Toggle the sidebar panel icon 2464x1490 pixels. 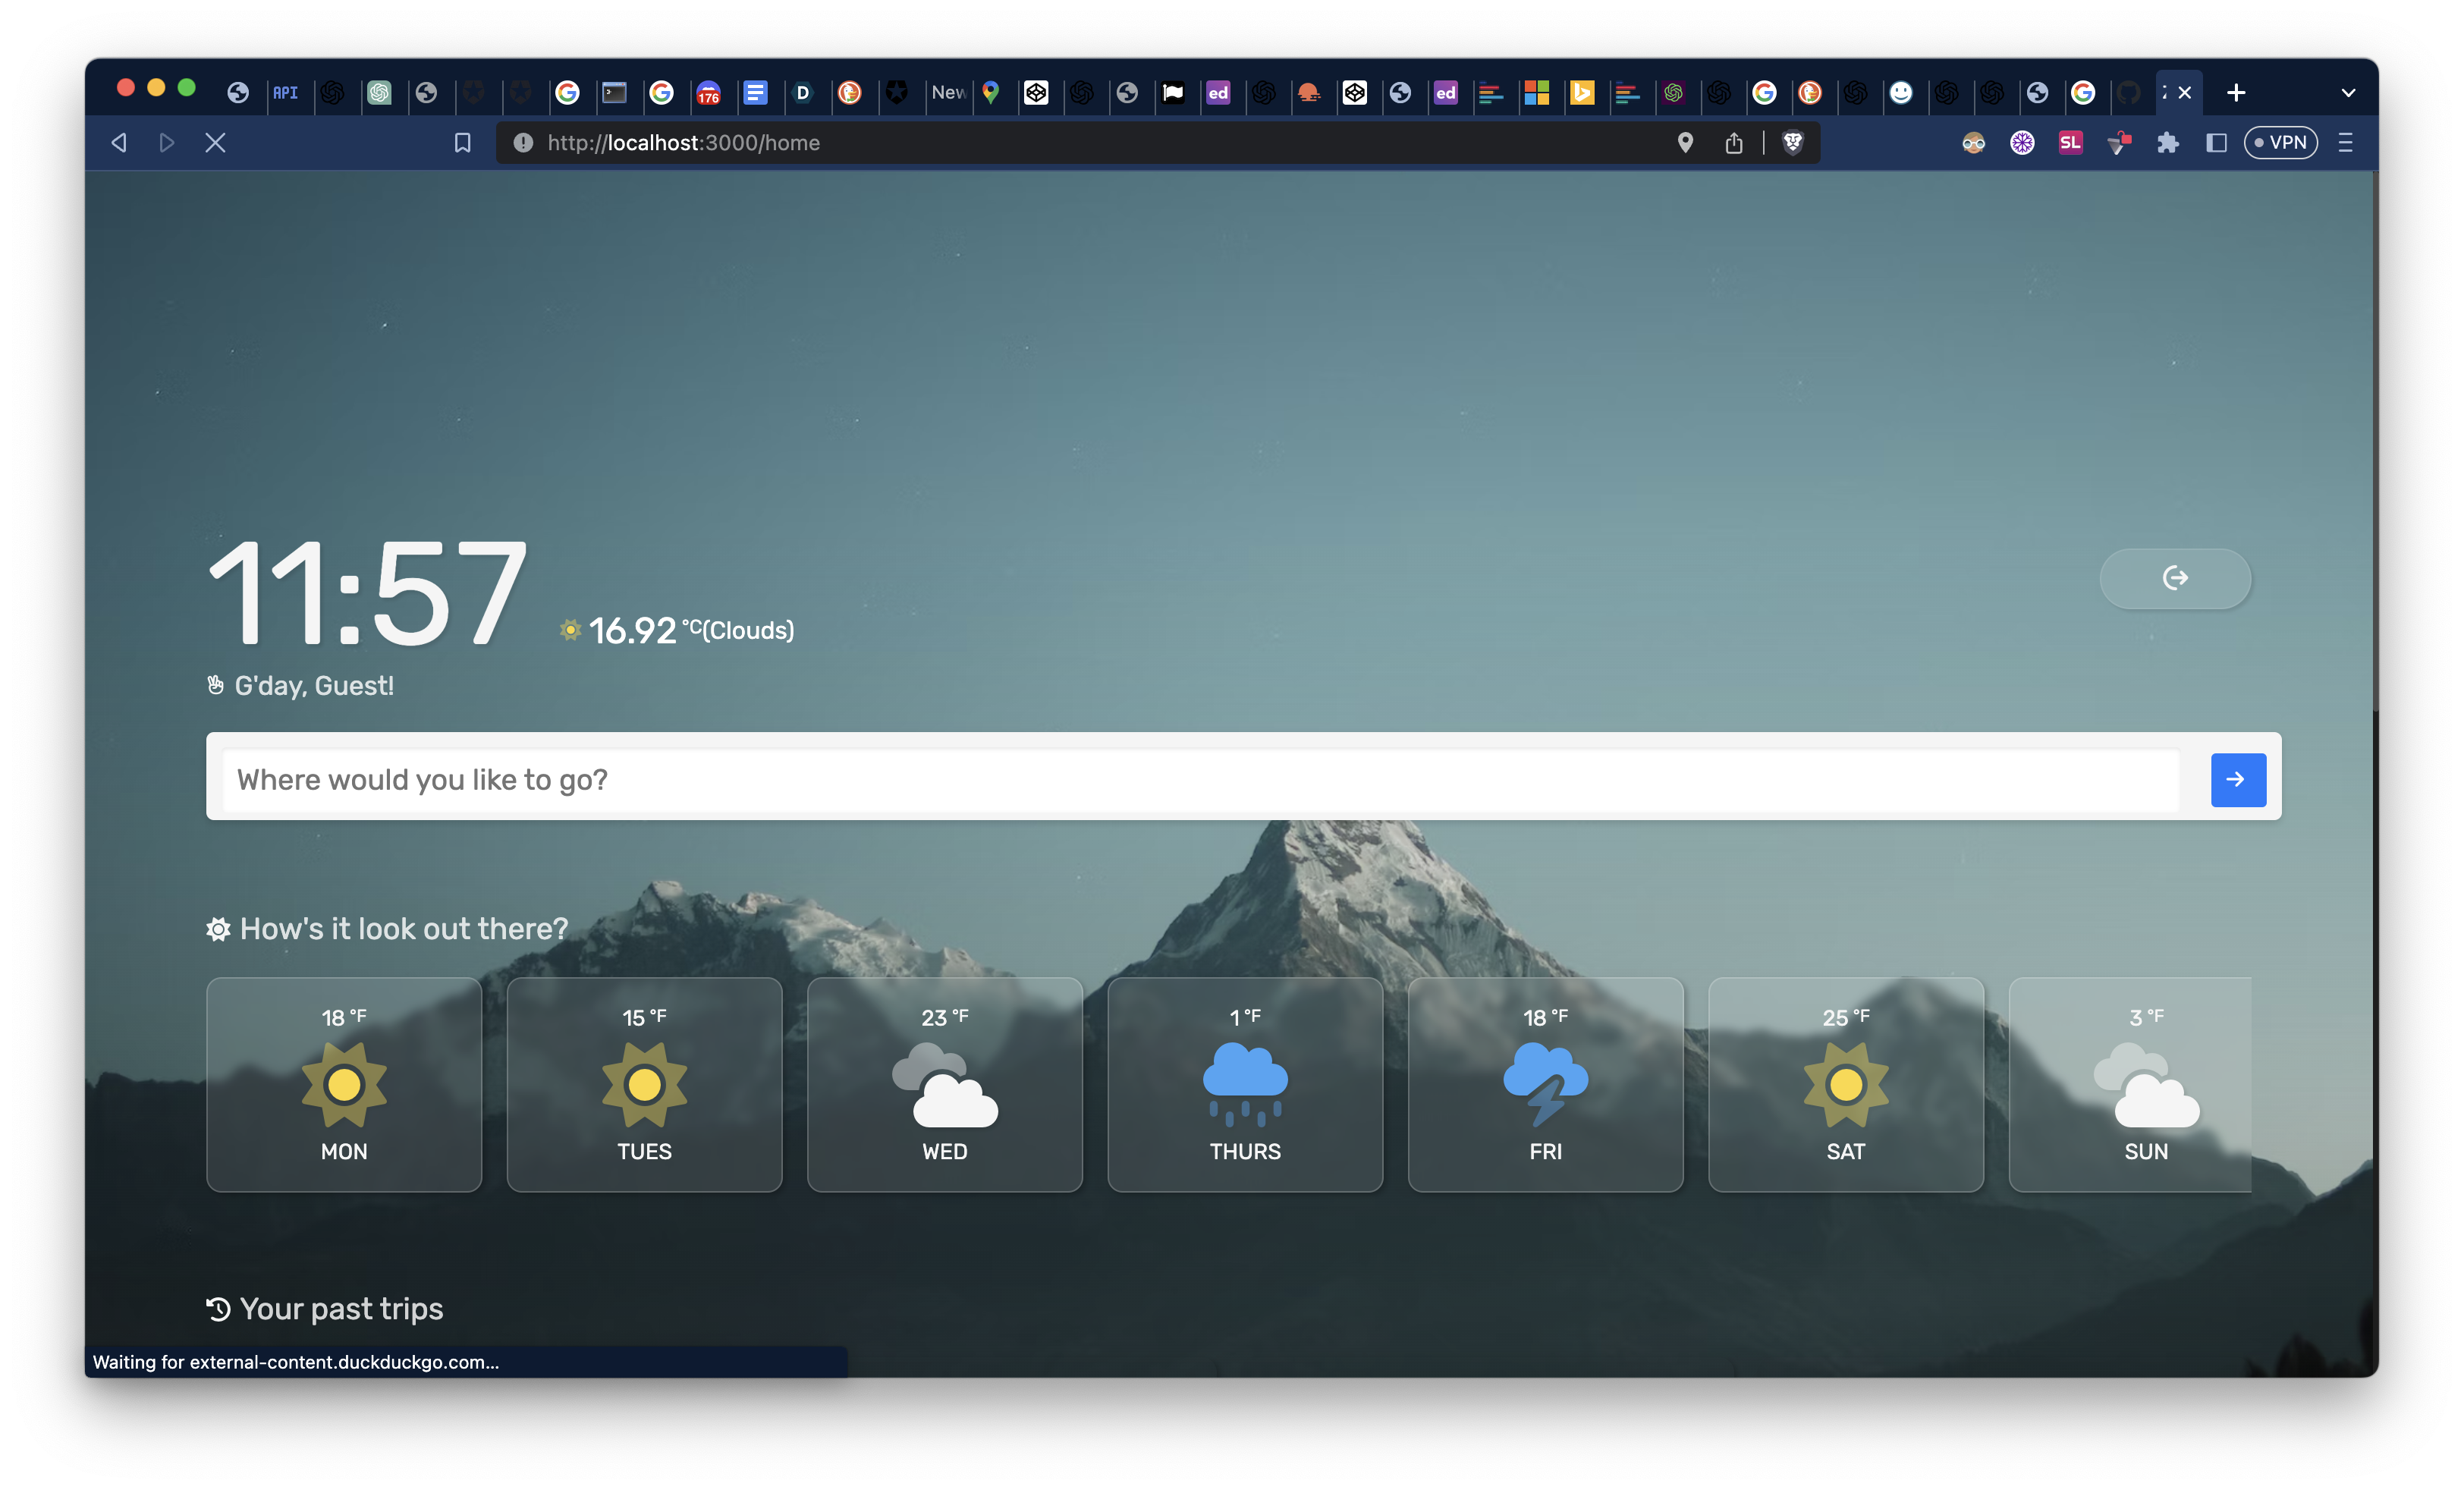point(2216,143)
